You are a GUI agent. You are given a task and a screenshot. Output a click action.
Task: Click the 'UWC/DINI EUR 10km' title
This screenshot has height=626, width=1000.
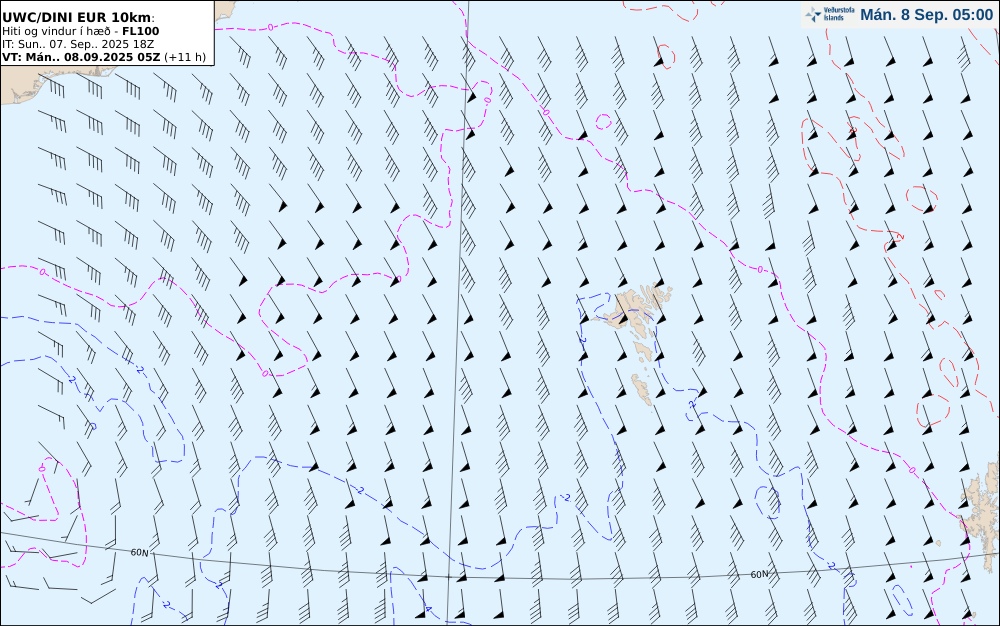tap(78, 17)
